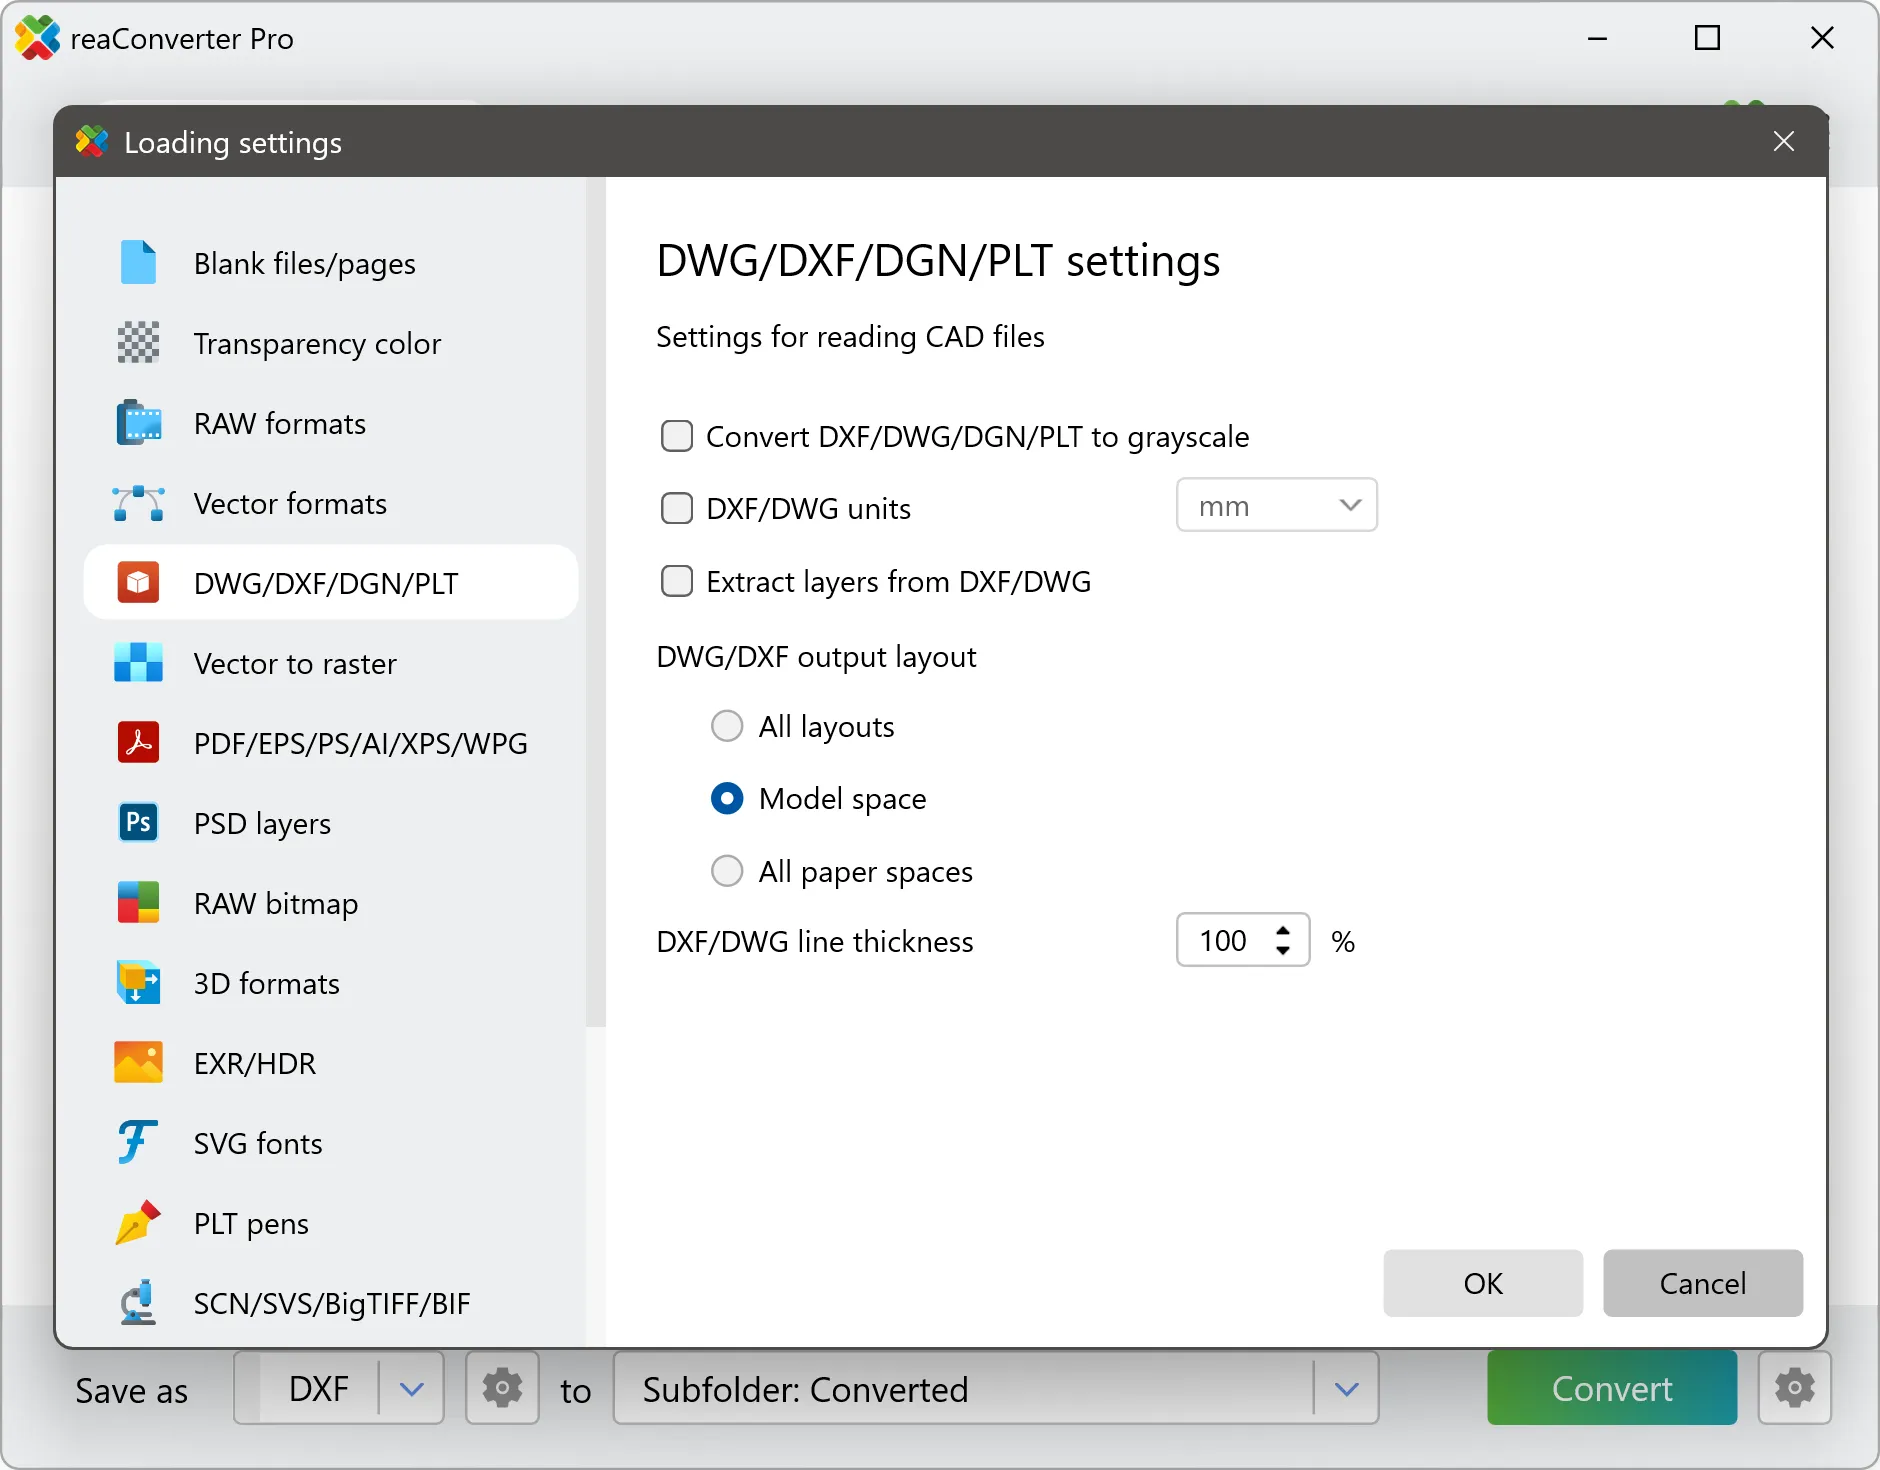Check the Extract layers from DXF/DWG option
Image resolution: width=1880 pixels, height=1470 pixels.
(x=677, y=581)
